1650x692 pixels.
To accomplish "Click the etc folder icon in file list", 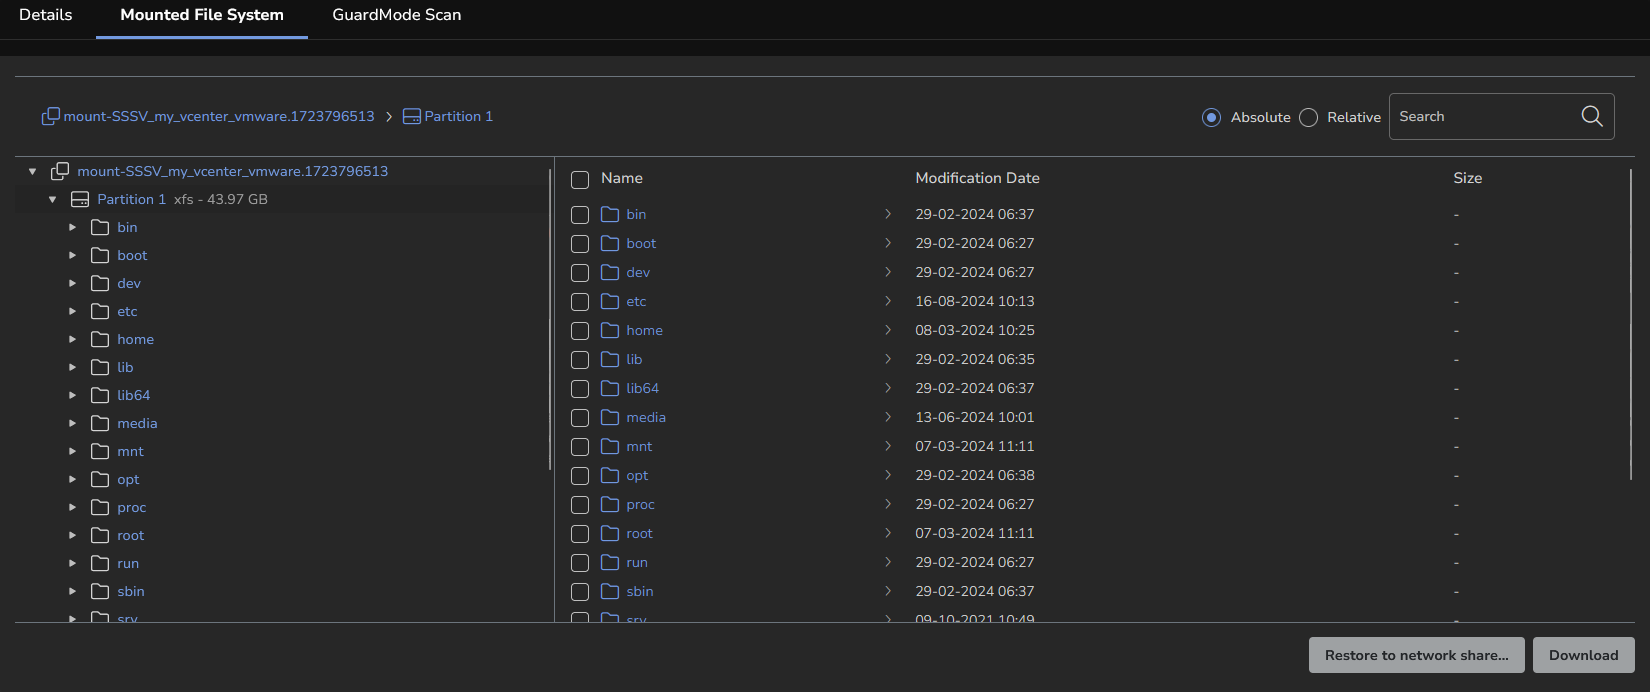I will tap(610, 301).
